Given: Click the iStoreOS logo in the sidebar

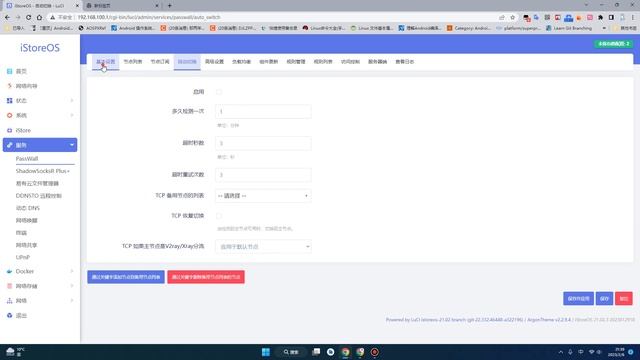Looking at the screenshot, I should (x=40, y=48).
